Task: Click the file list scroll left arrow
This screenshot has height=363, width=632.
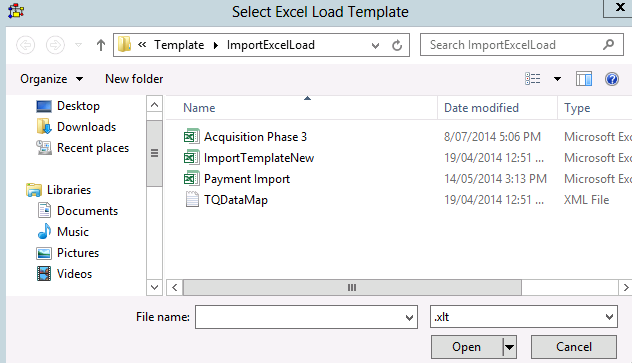Action: (x=175, y=288)
